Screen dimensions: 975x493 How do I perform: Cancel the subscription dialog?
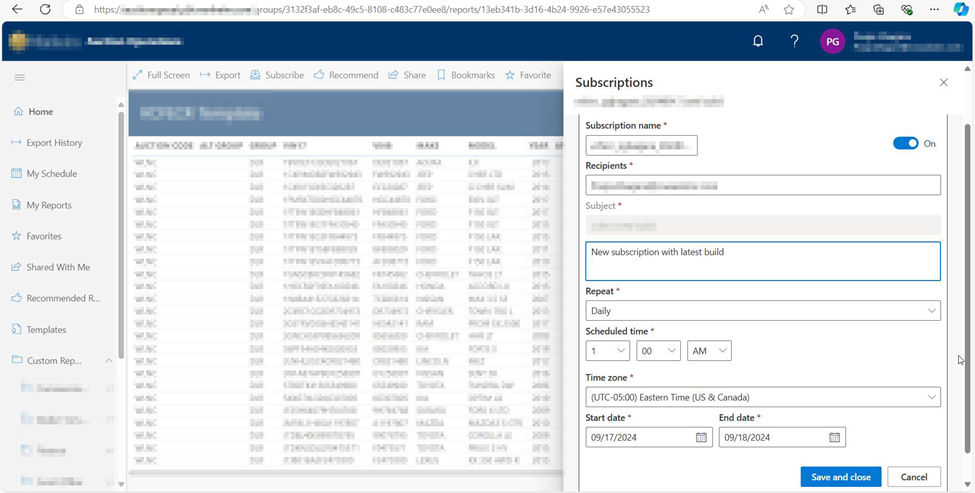click(914, 477)
